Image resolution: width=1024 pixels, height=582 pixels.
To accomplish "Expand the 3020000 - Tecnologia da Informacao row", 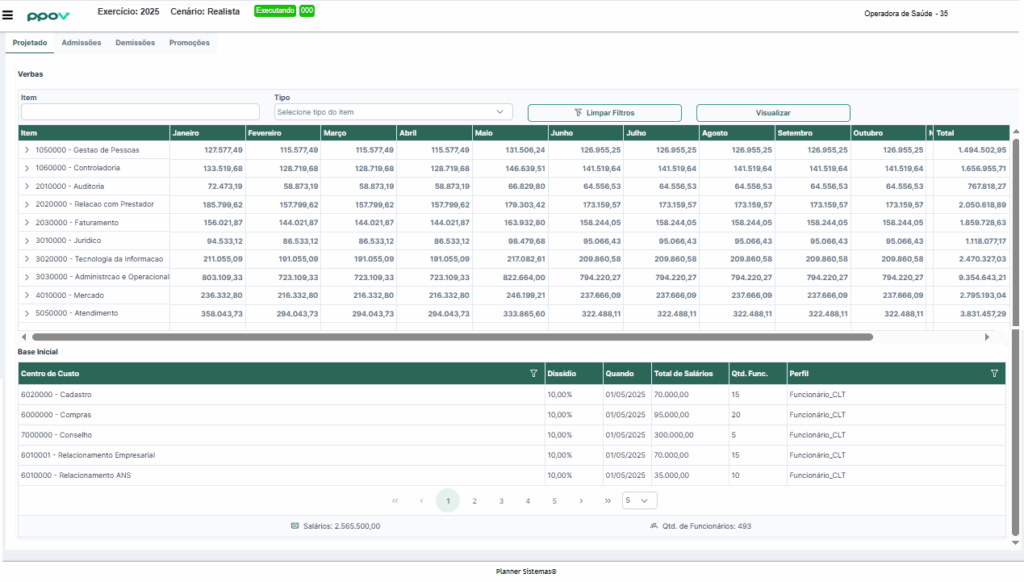I will [x=27, y=259].
